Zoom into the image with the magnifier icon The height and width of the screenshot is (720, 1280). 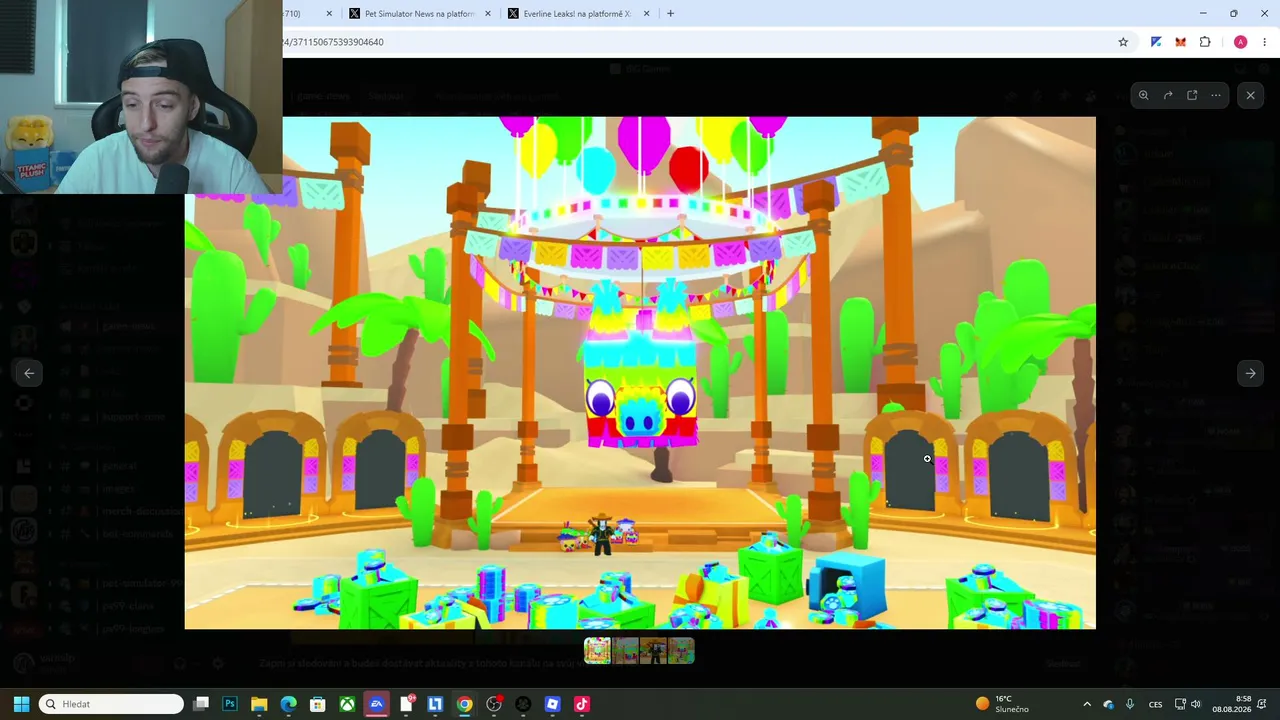(1143, 96)
